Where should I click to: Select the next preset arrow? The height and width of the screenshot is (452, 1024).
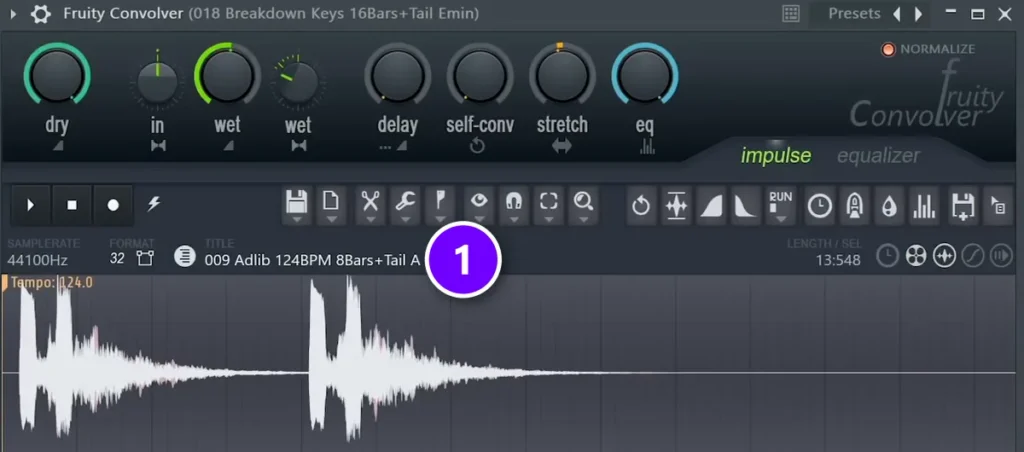(x=918, y=14)
